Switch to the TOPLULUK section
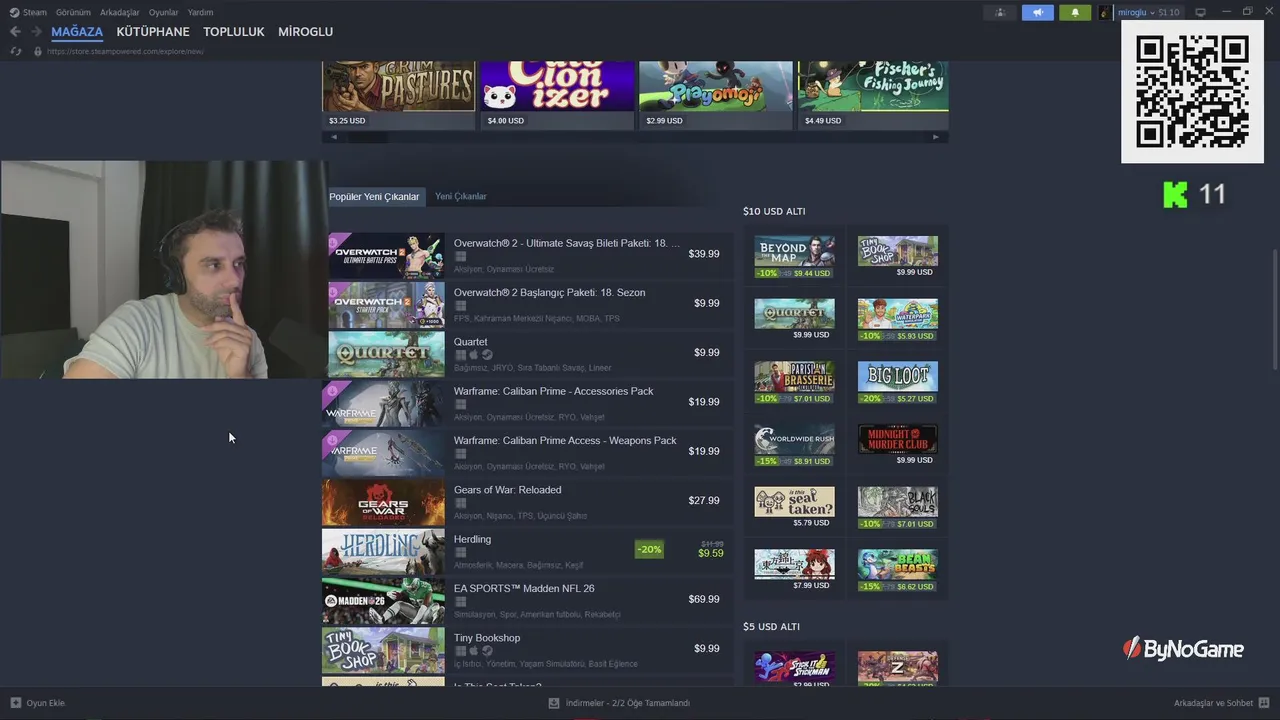Viewport: 1280px width, 720px height. tap(234, 32)
